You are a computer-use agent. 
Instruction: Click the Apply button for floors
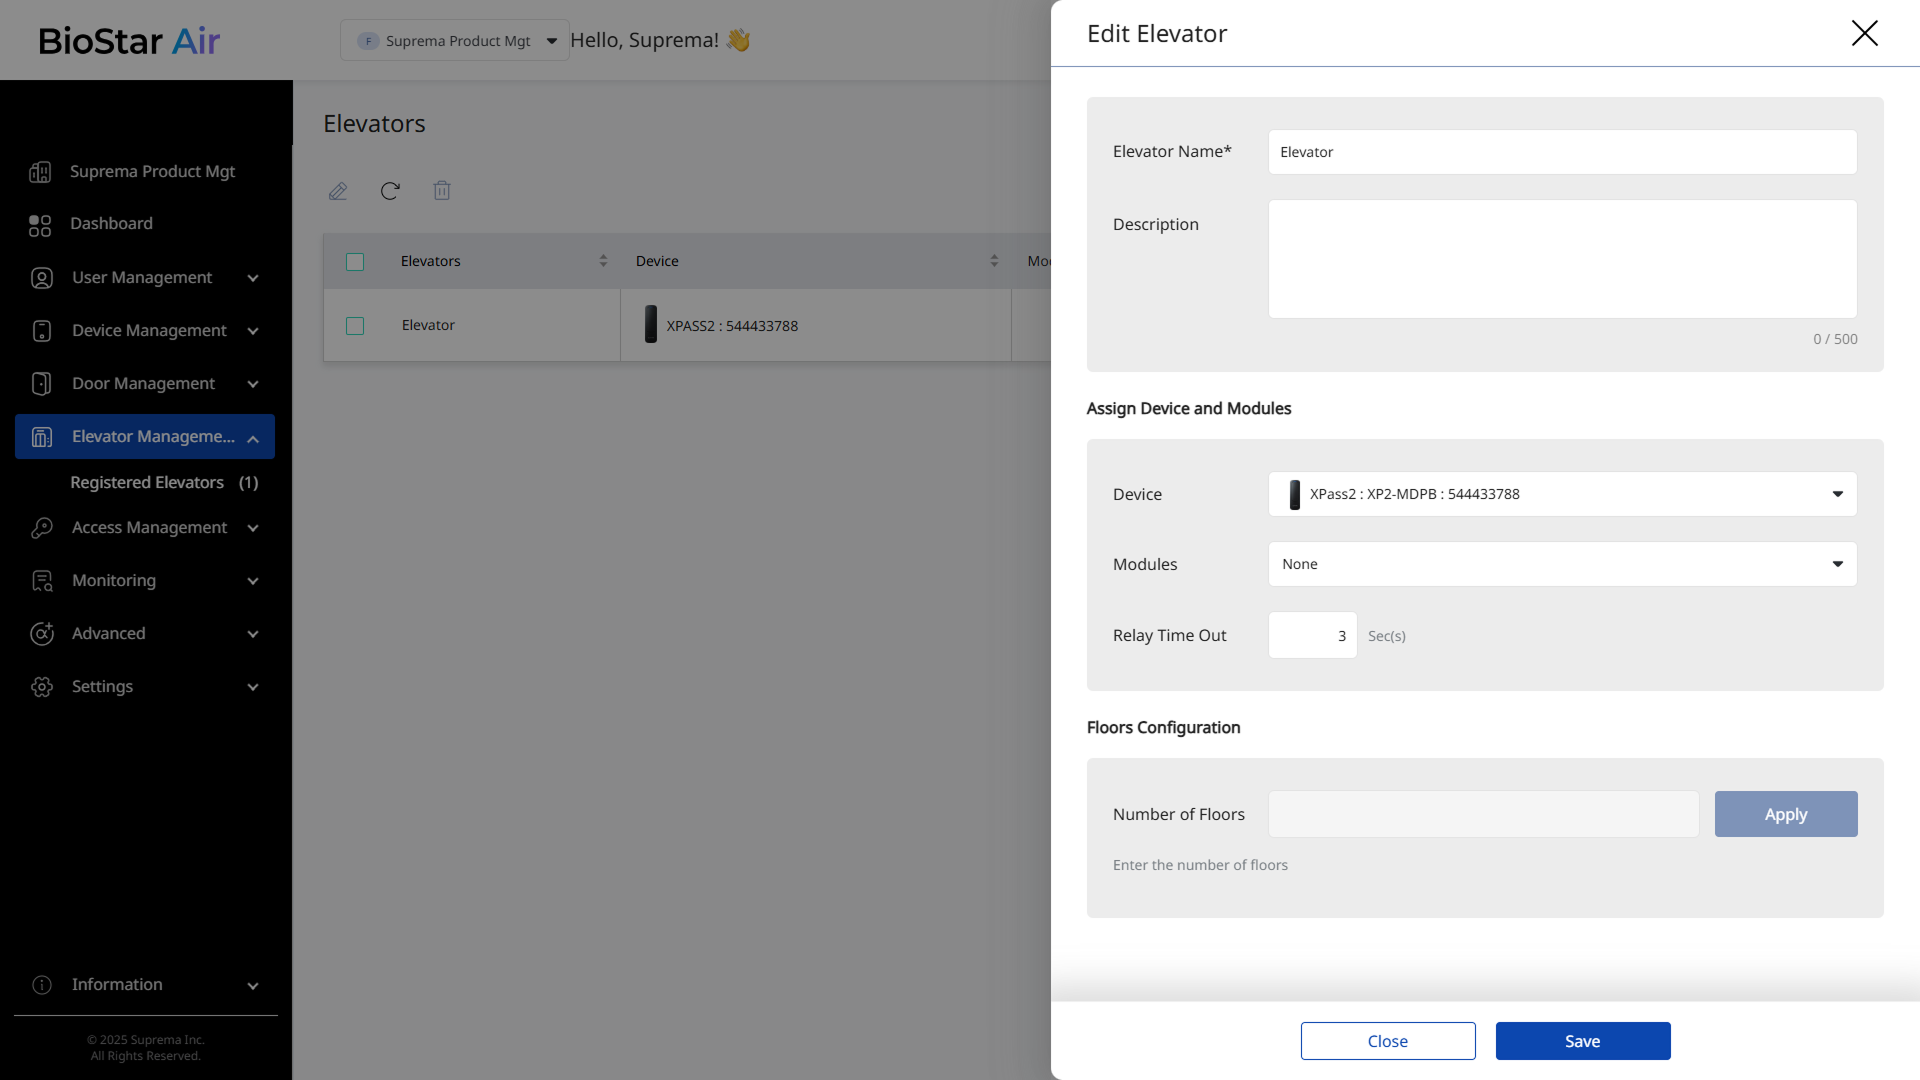(x=1785, y=814)
